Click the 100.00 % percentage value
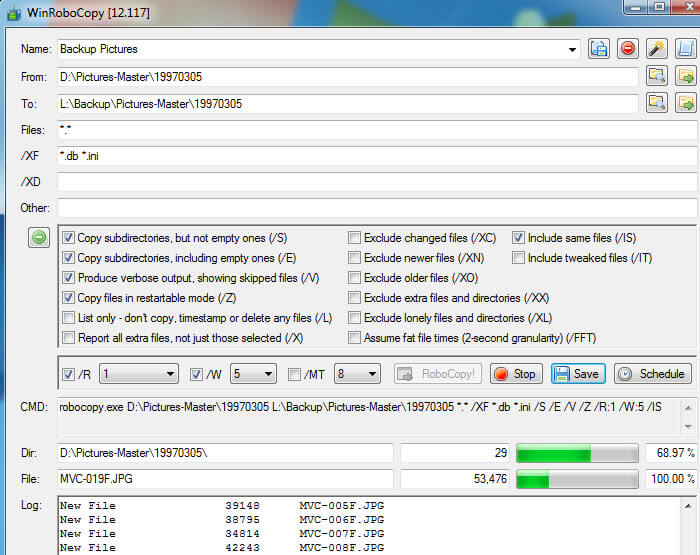The image size is (700, 555). point(671,479)
